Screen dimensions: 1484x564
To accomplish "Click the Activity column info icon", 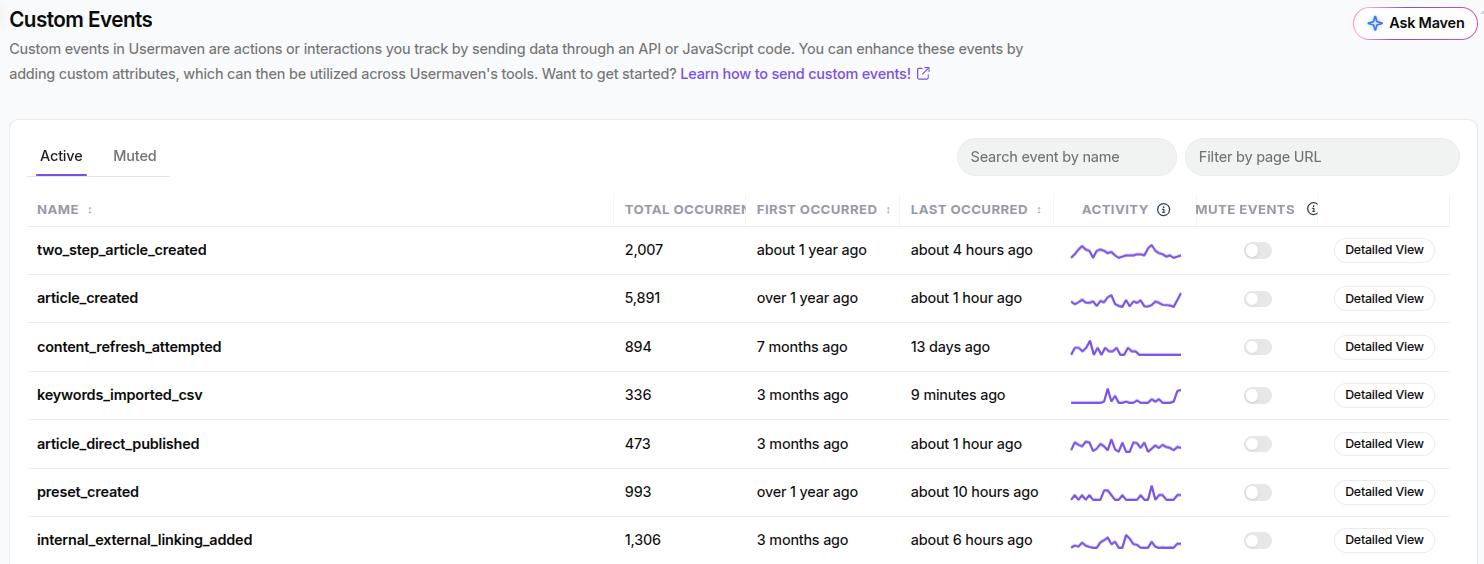I will click(1163, 210).
